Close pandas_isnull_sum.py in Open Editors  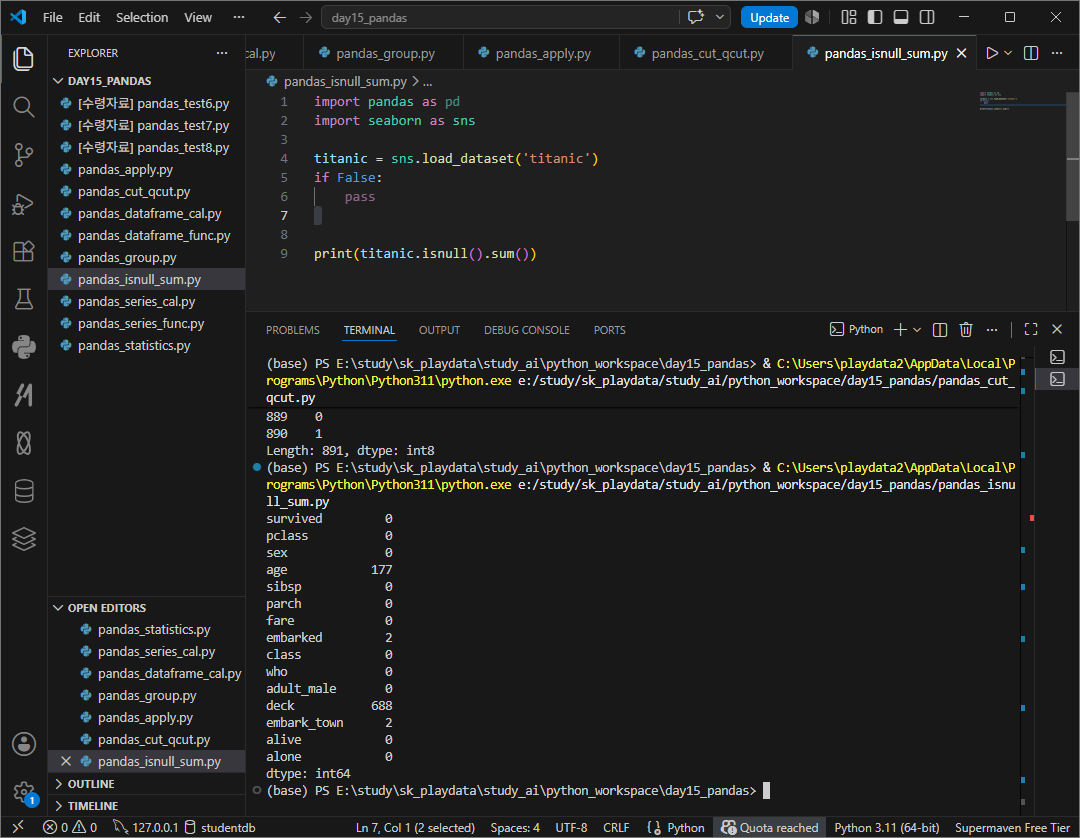[x=65, y=762]
